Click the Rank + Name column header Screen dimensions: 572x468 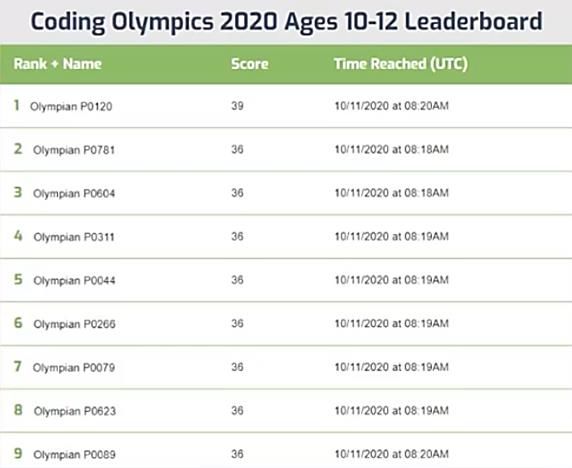pos(57,64)
